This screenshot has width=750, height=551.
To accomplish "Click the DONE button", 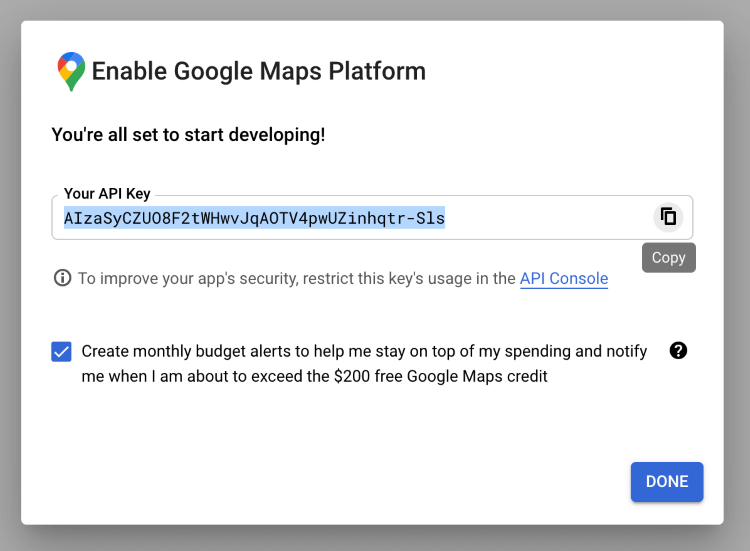I will coord(667,482).
